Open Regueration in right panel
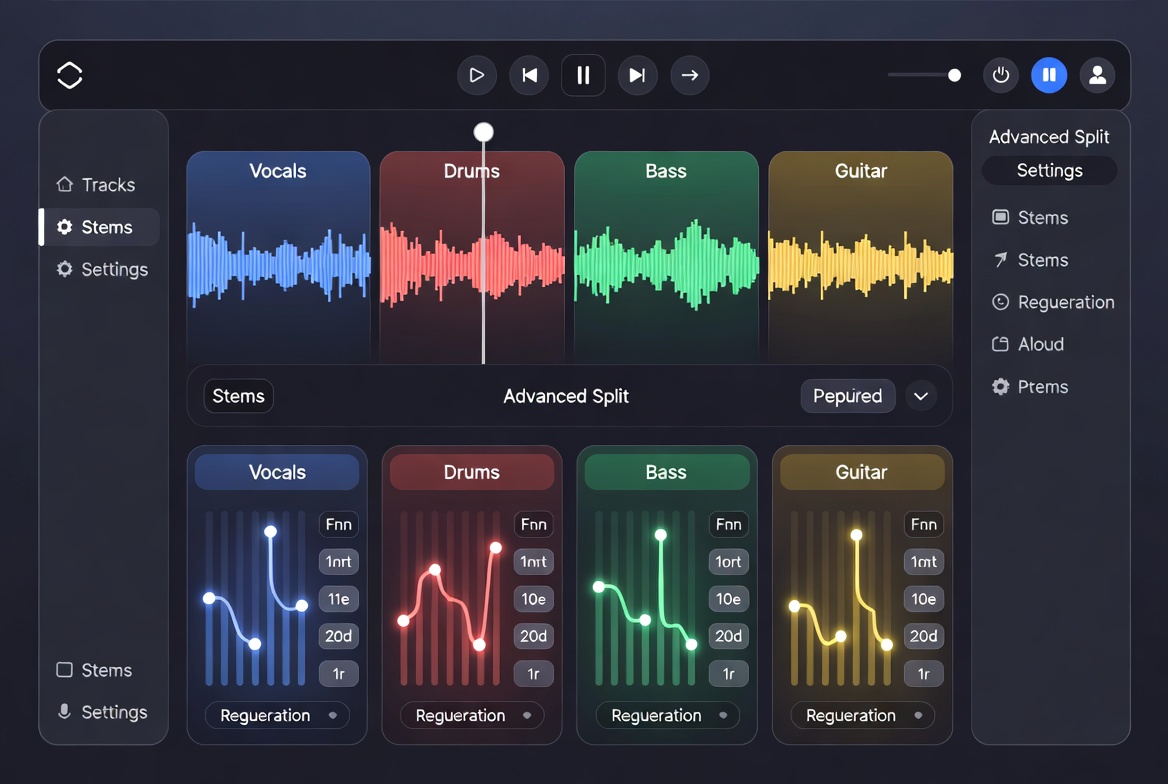 (1053, 303)
